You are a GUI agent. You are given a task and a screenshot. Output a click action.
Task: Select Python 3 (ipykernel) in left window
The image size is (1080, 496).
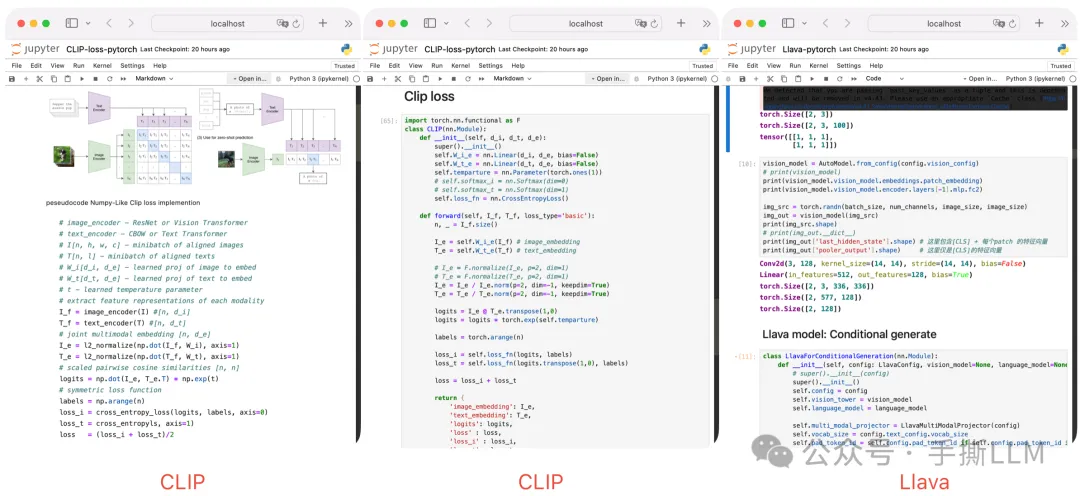point(320,79)
